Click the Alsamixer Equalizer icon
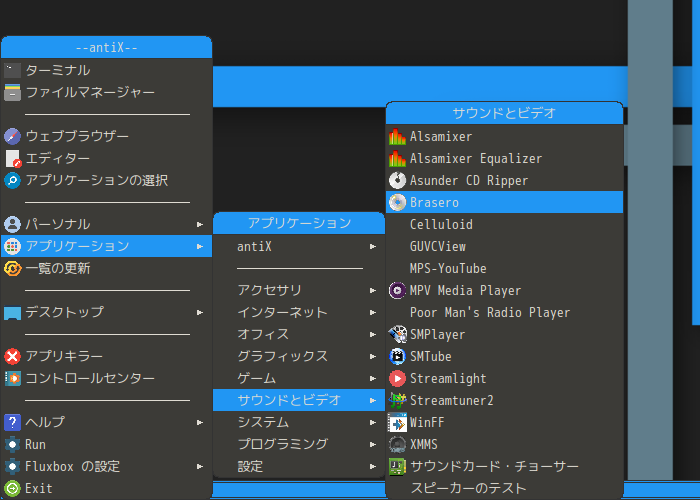The image size is (700, 500). 397,158
